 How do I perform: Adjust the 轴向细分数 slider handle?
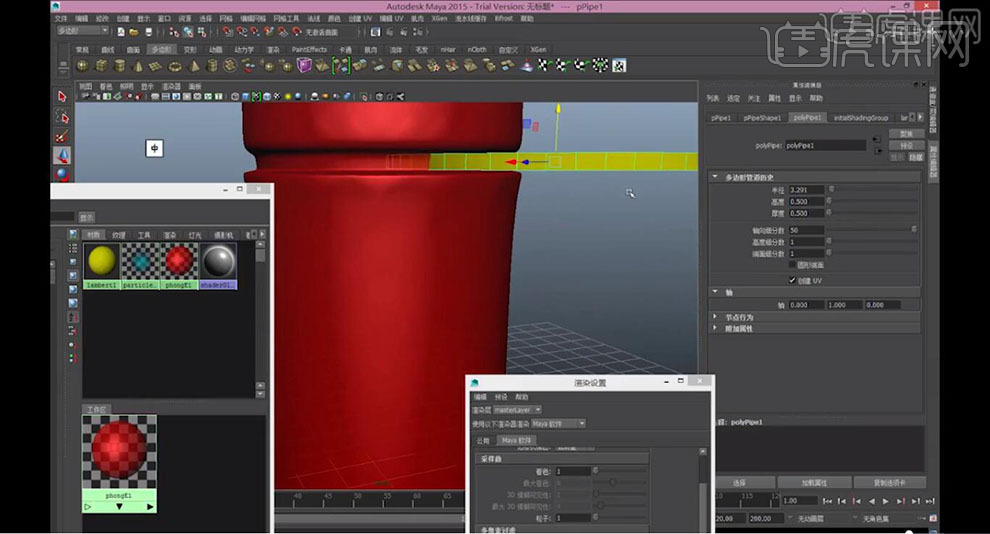point(914,230)
